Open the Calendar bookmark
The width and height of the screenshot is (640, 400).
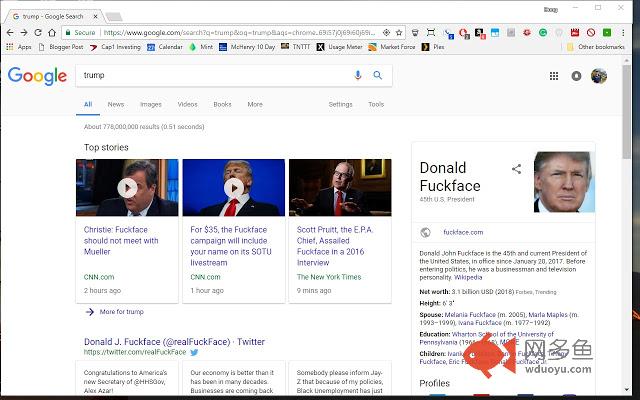click(165, 47)
